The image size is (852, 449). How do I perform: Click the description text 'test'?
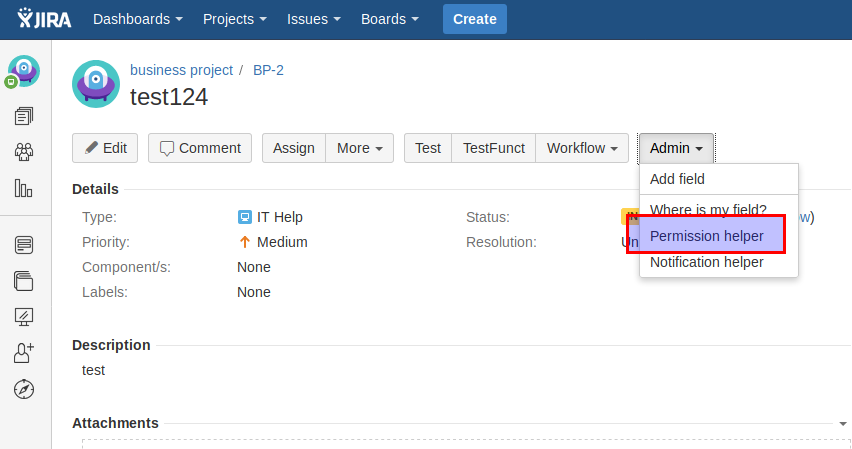click(x=93, y=370)
